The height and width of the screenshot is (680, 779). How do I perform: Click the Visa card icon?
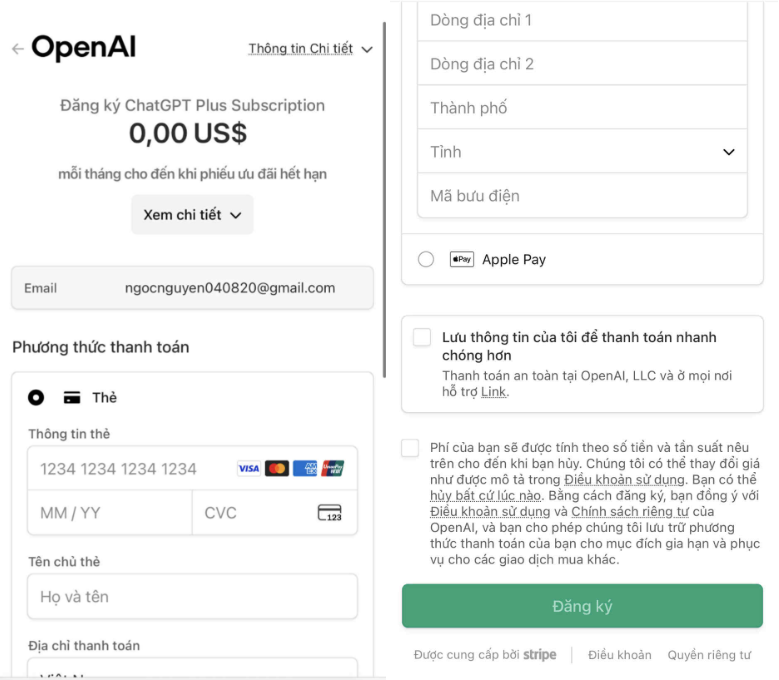[248, 468]
